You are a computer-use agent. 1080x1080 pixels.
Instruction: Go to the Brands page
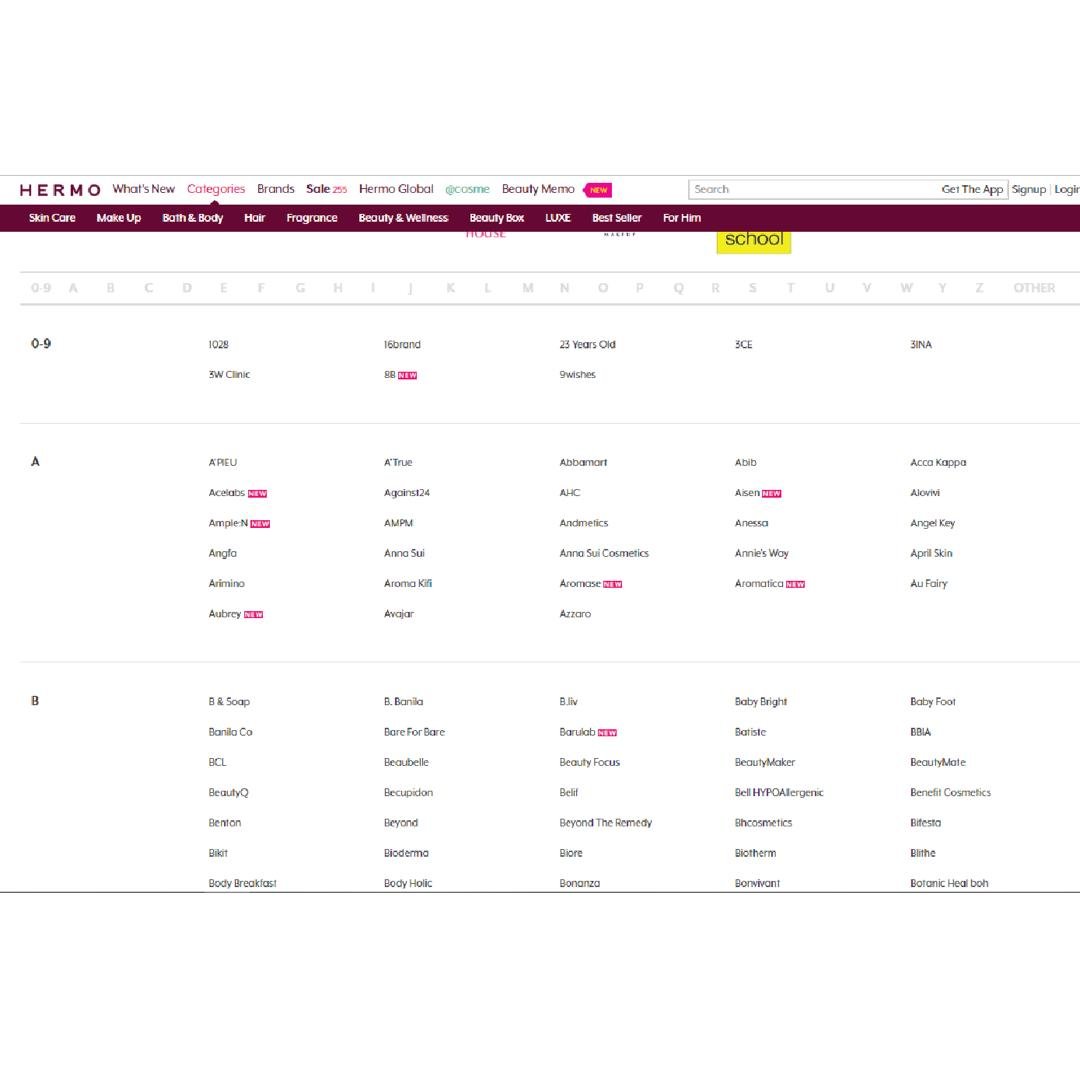276,189
